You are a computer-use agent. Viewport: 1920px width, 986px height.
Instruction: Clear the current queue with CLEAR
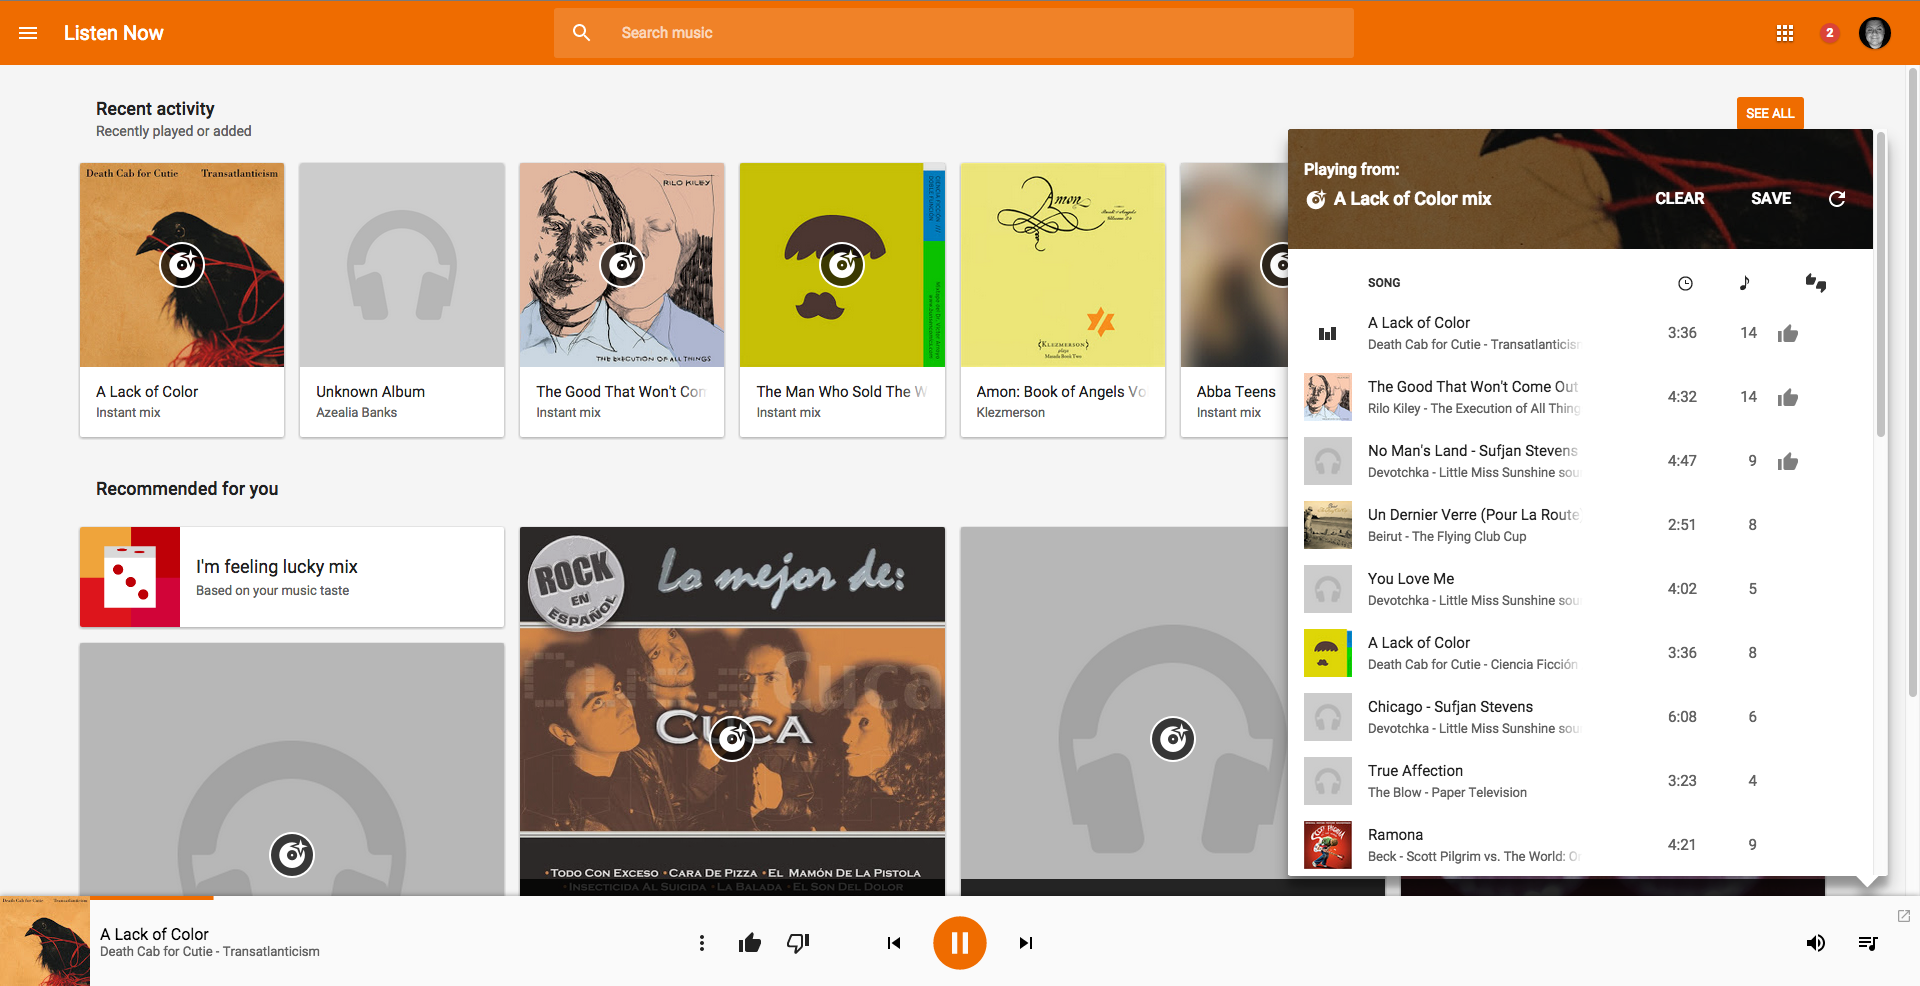(1680, 199)
